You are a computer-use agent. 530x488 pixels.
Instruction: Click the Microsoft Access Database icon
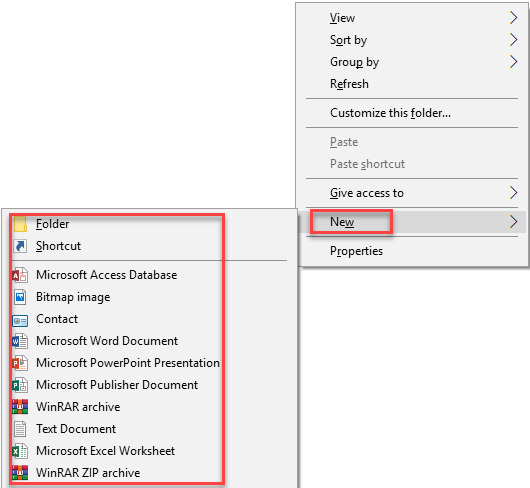pos(20,275)
